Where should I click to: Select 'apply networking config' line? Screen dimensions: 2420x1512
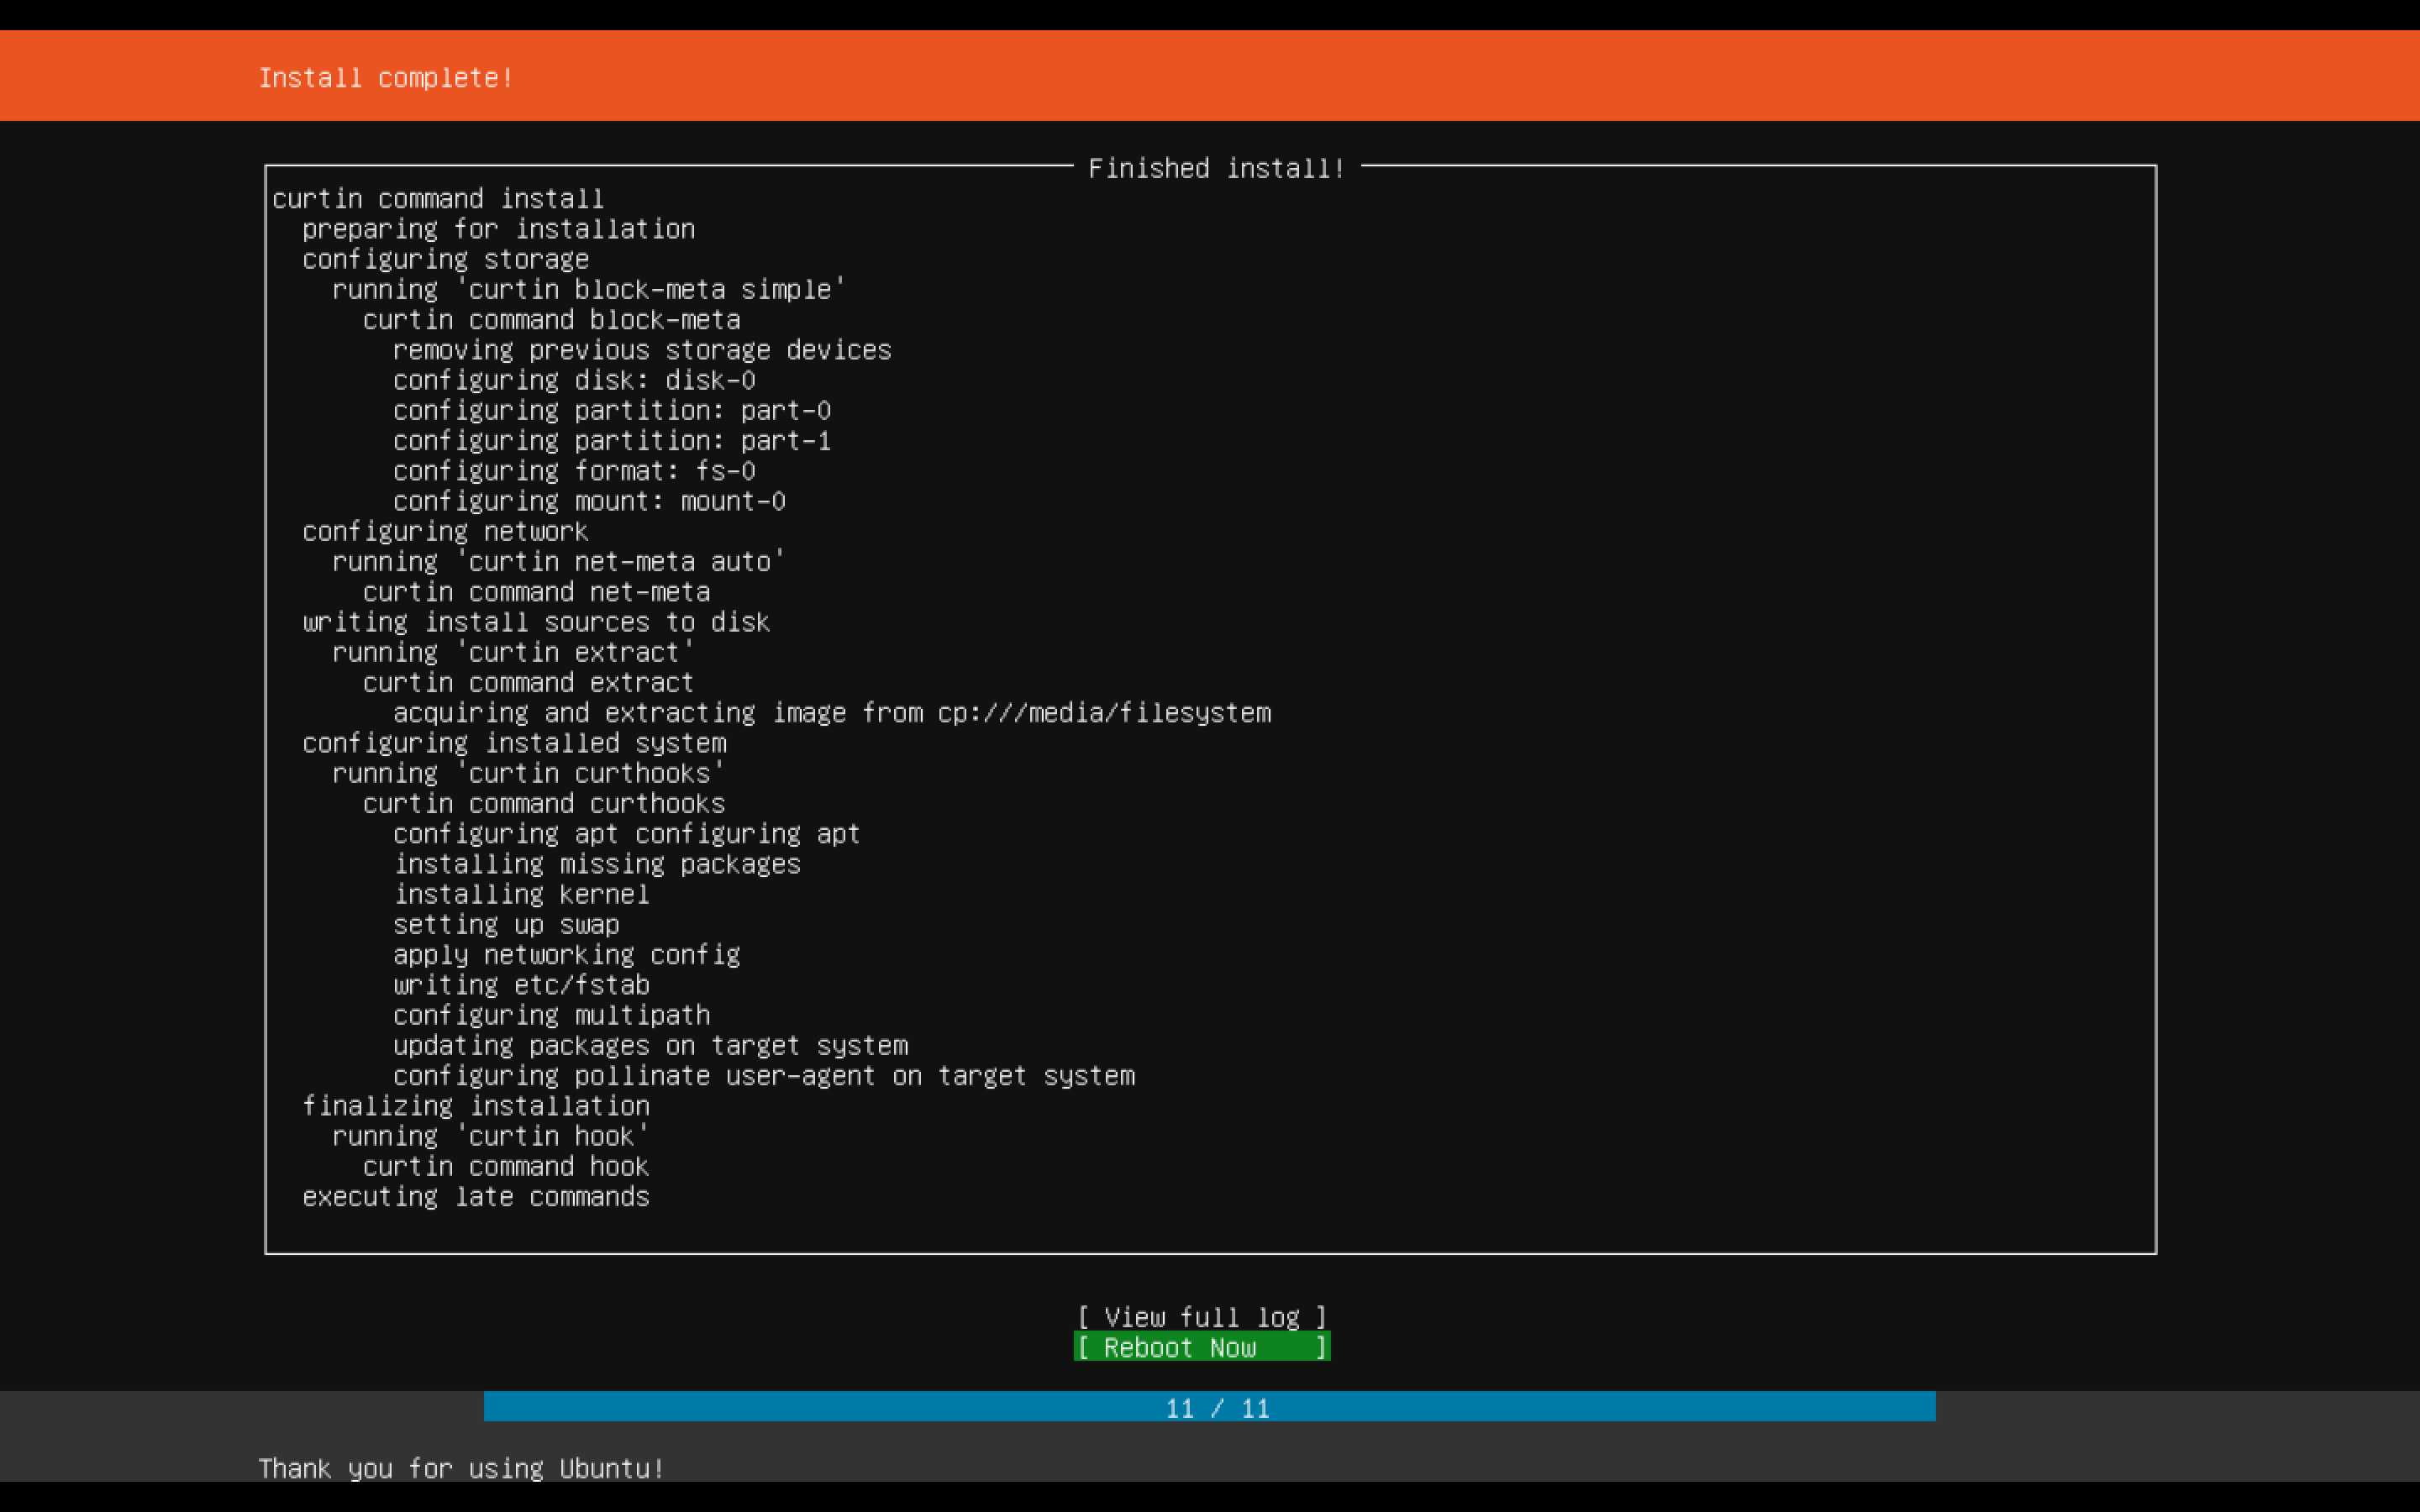(566, 955)
